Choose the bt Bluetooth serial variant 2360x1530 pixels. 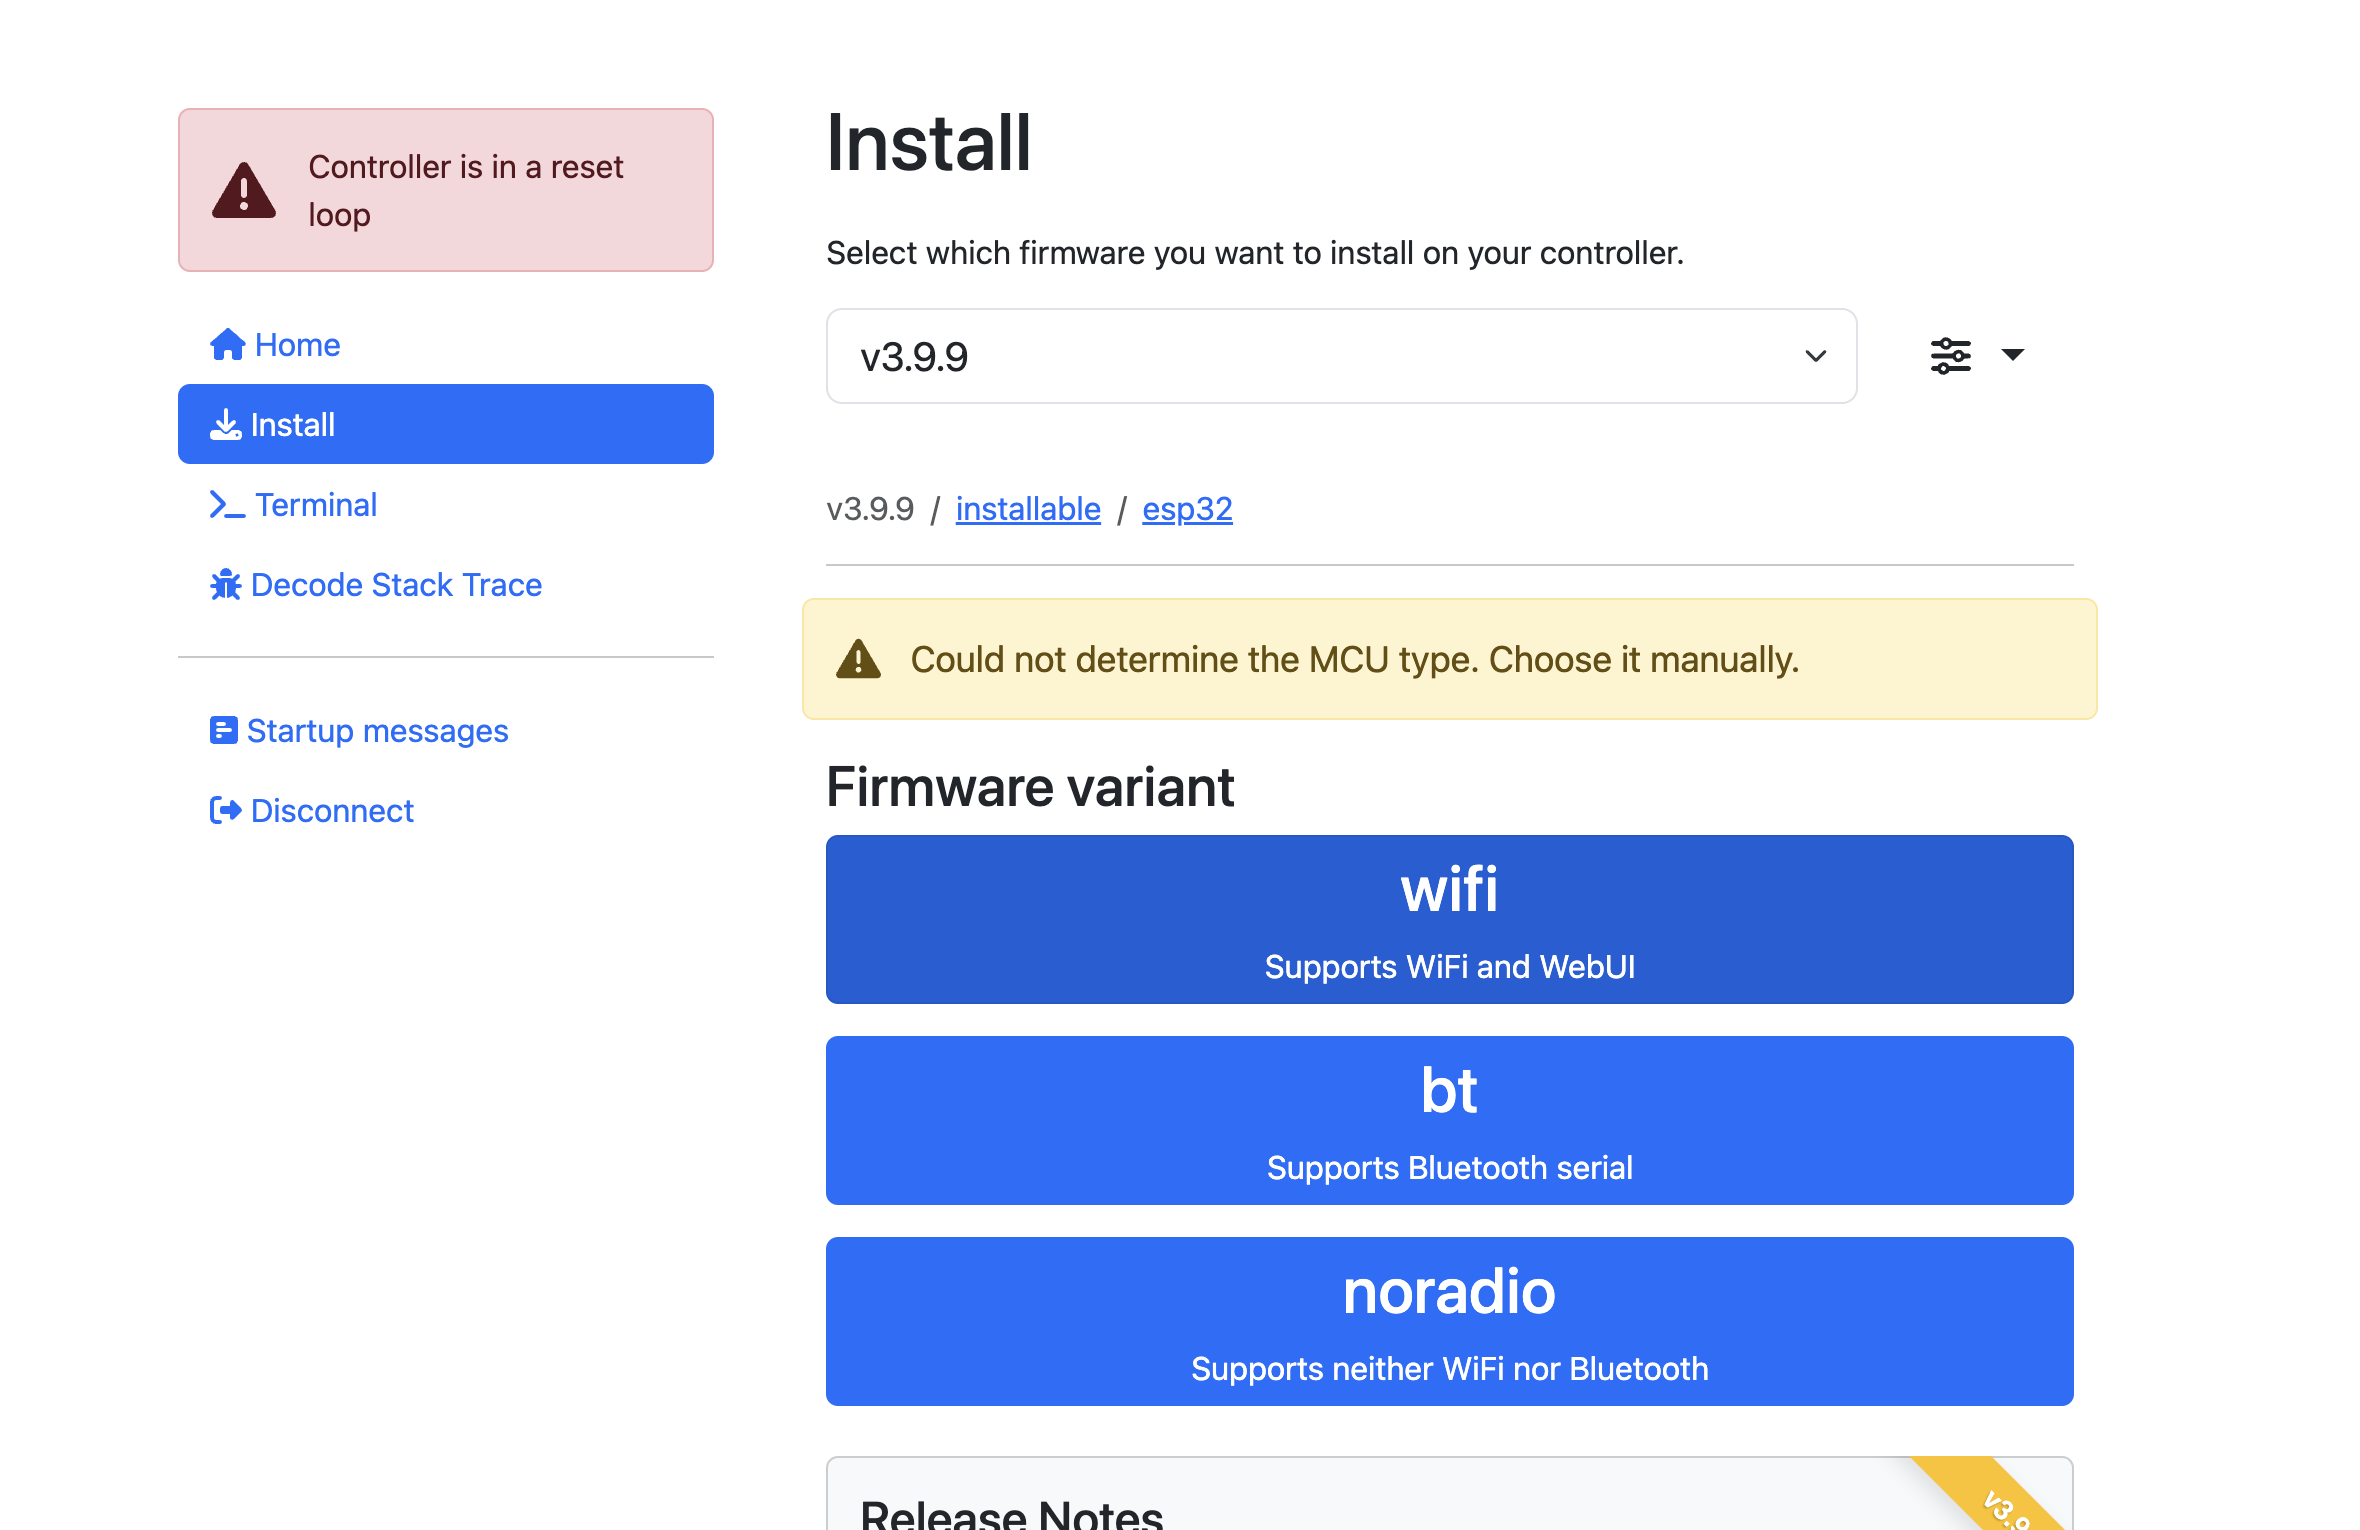(1449, 1120)
